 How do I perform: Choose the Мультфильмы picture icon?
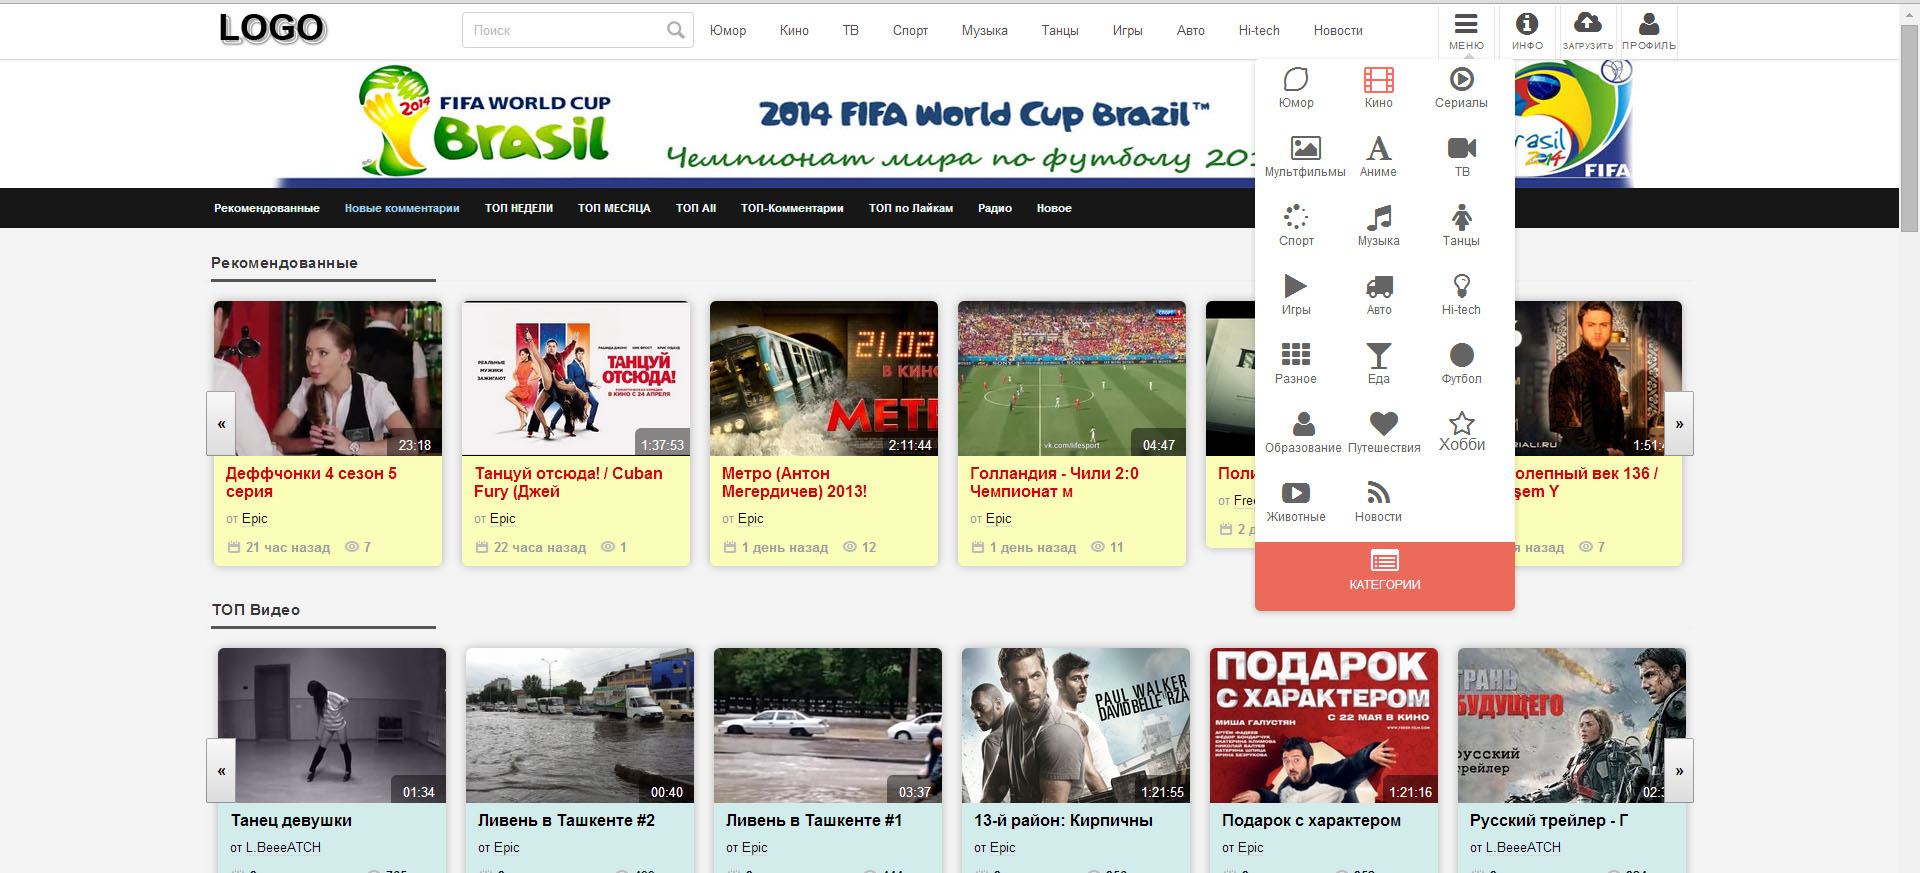(1305, 148)
